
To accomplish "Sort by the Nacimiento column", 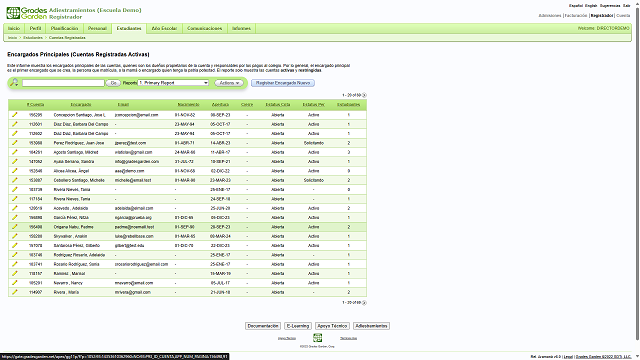I will [189, 104].
